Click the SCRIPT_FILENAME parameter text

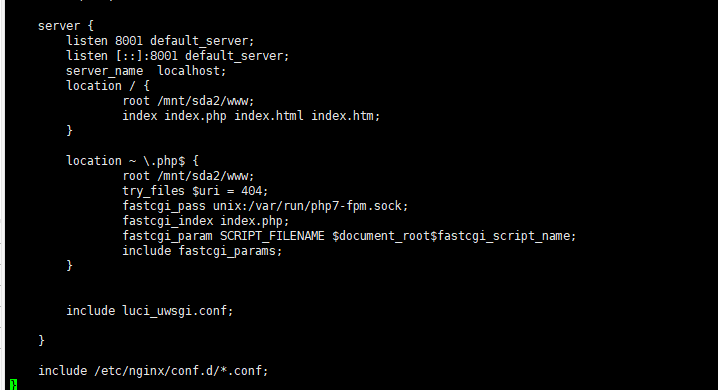(x=272, y=236)
